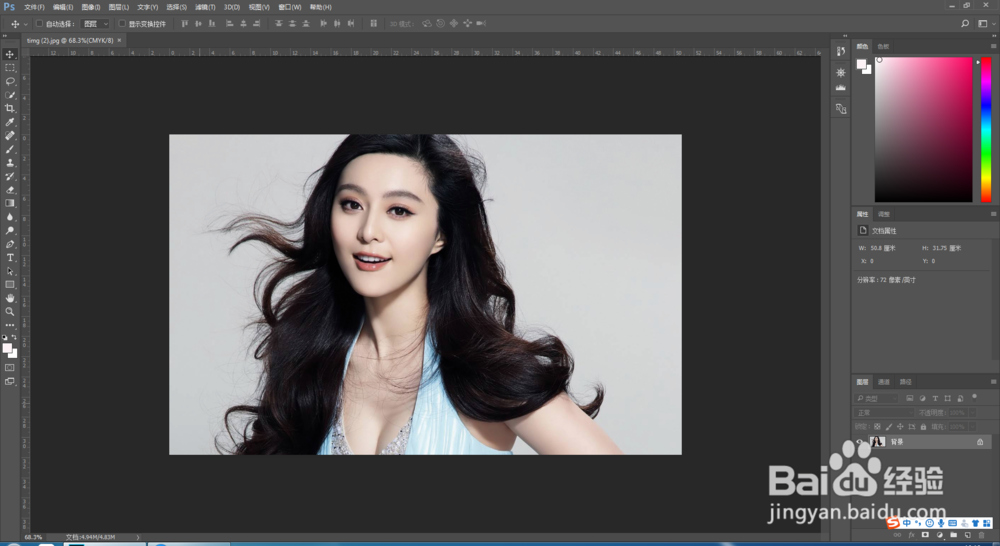This screenshot has width=1000, height=546.
Task: Toggle shape layer filter icon
Action: [x=948, y=398]
